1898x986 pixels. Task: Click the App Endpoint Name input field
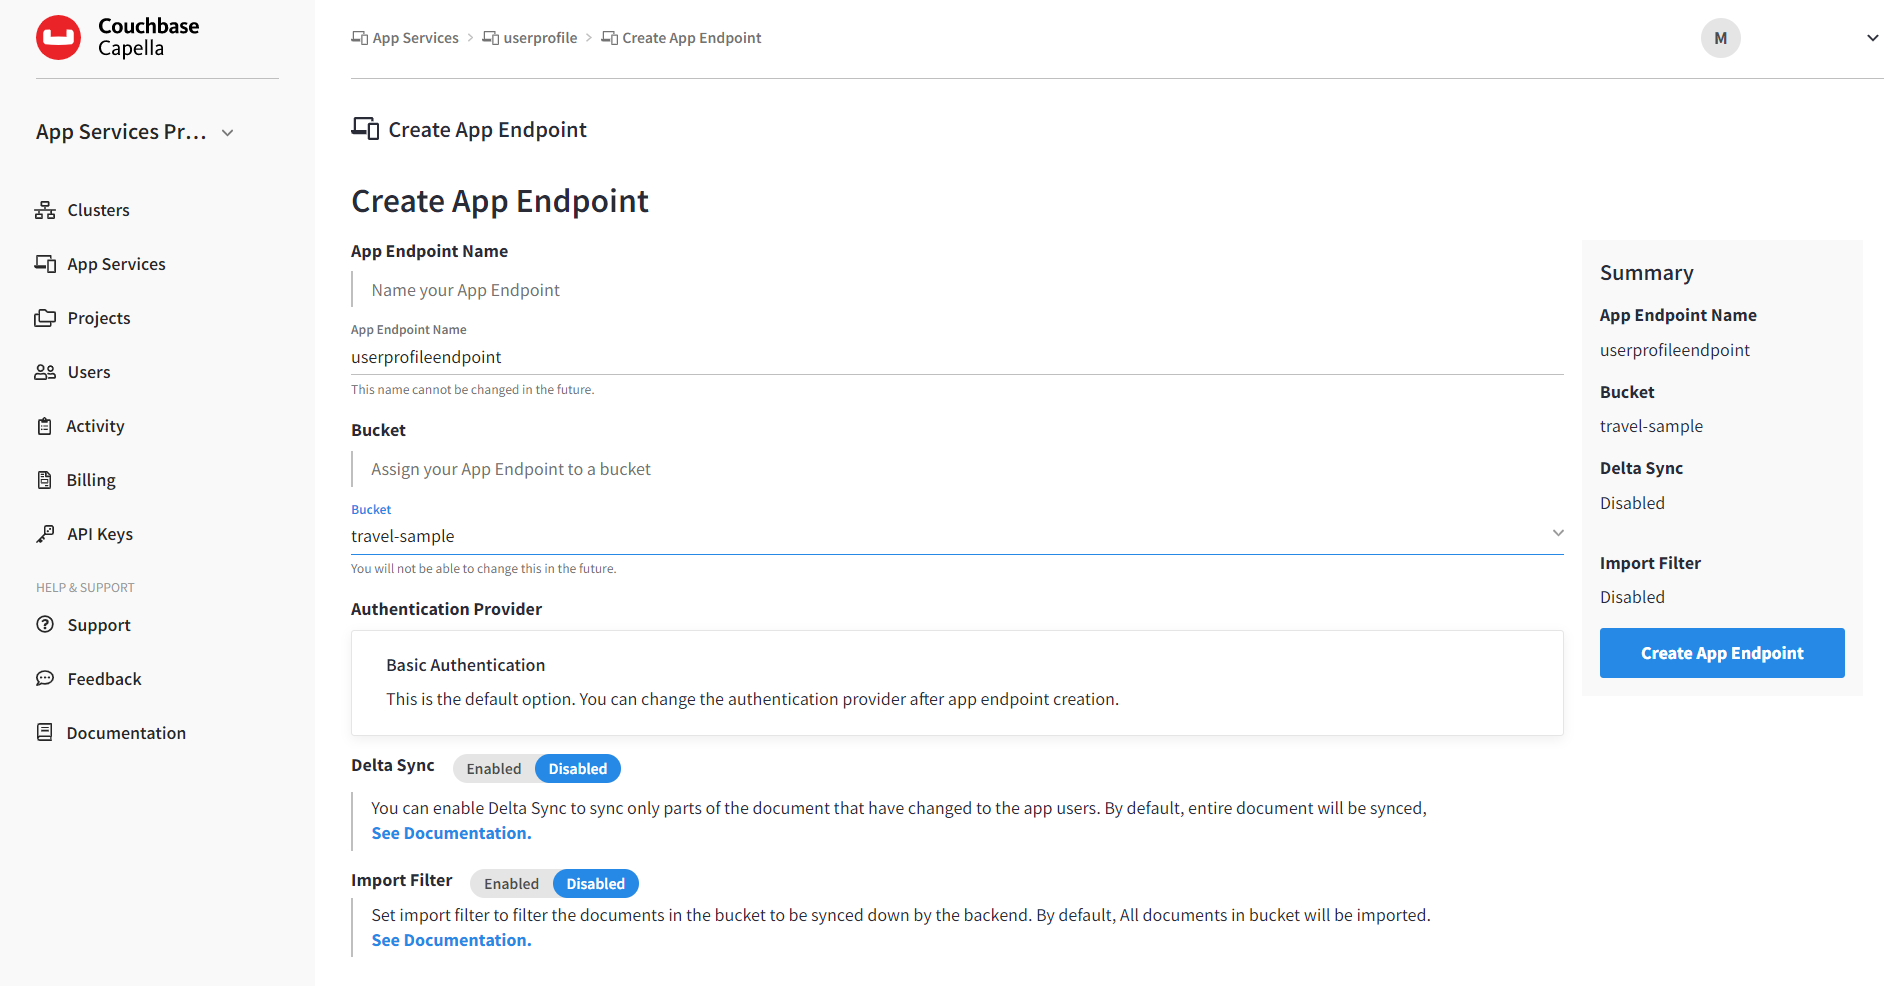956,357
